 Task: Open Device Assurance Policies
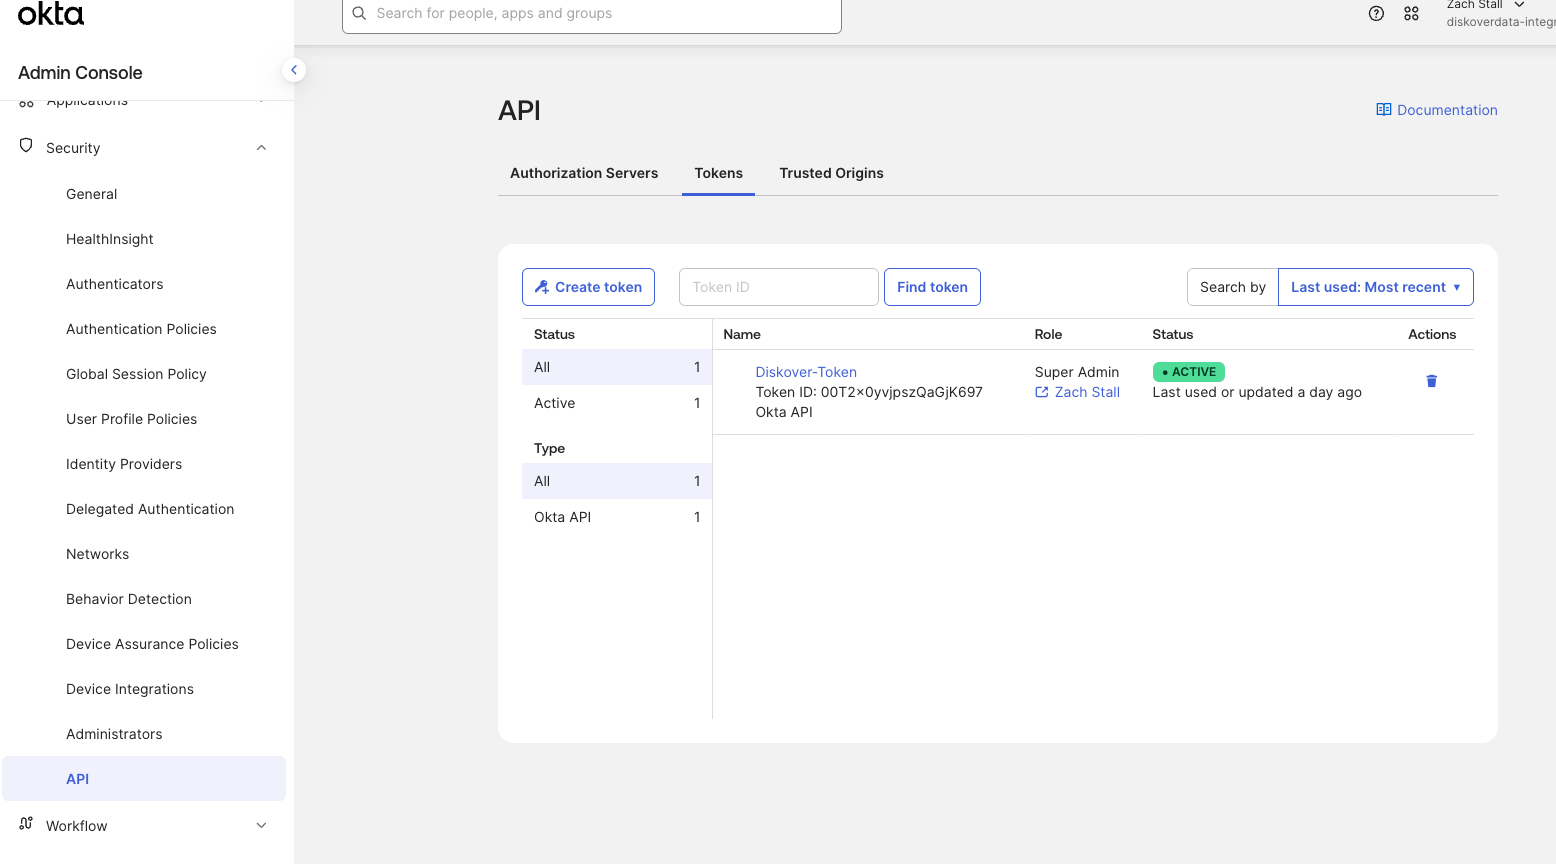(x=152, y=644)
